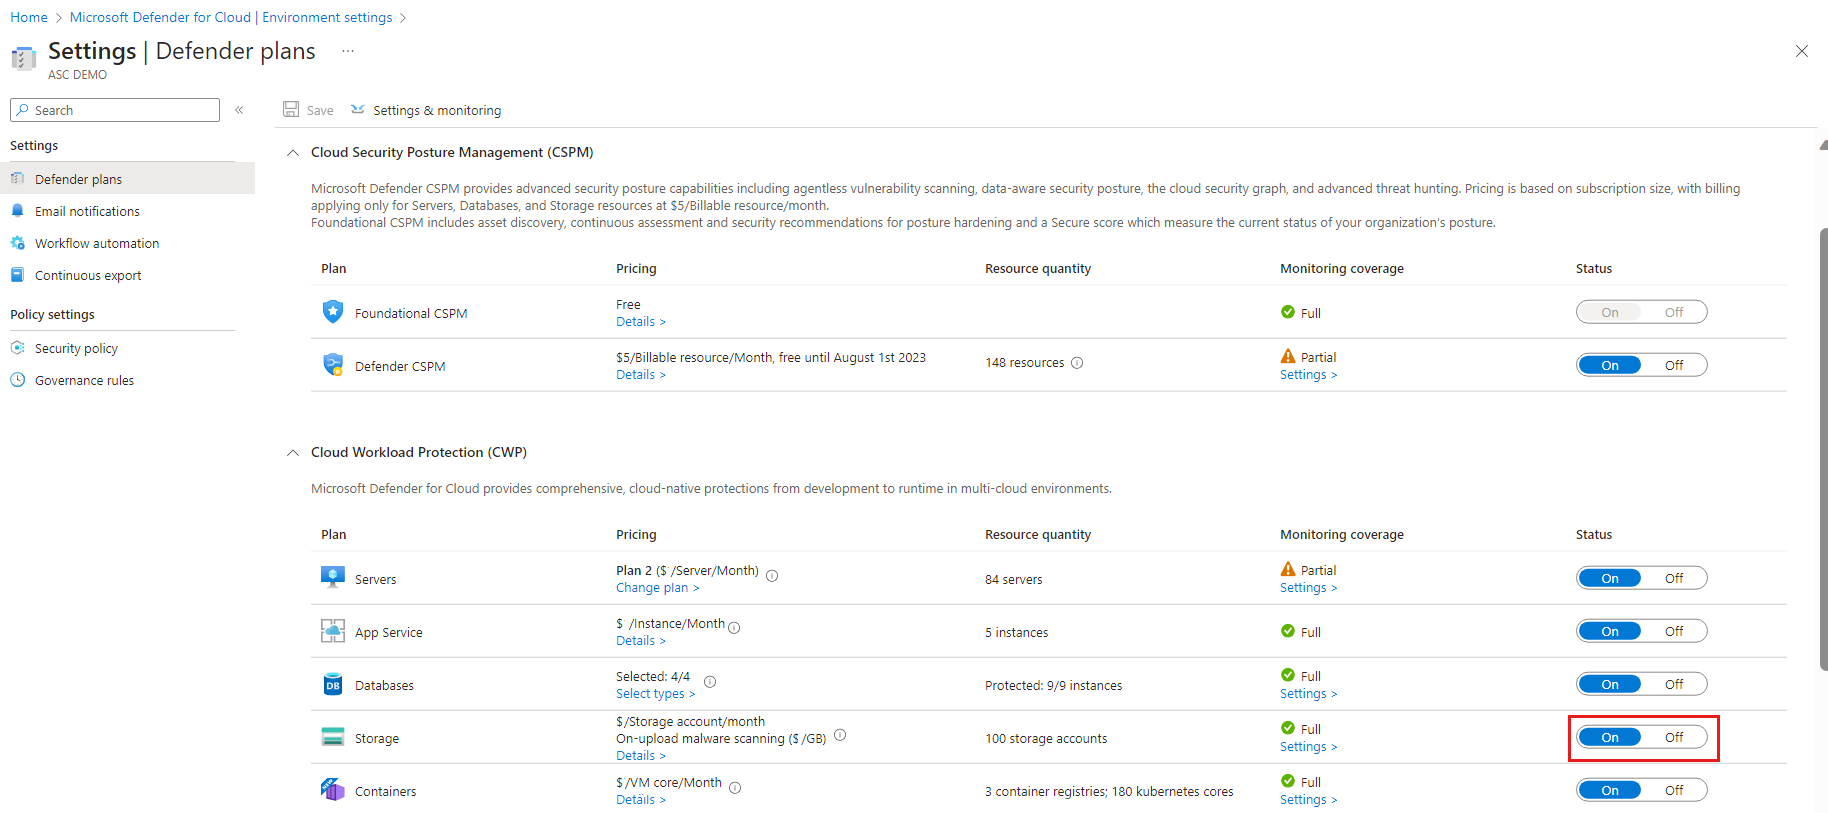This screenshot has width=1828, height=813.
Task: Open Settings link for Storage monitoring coverage
Action: (1309, 747)
